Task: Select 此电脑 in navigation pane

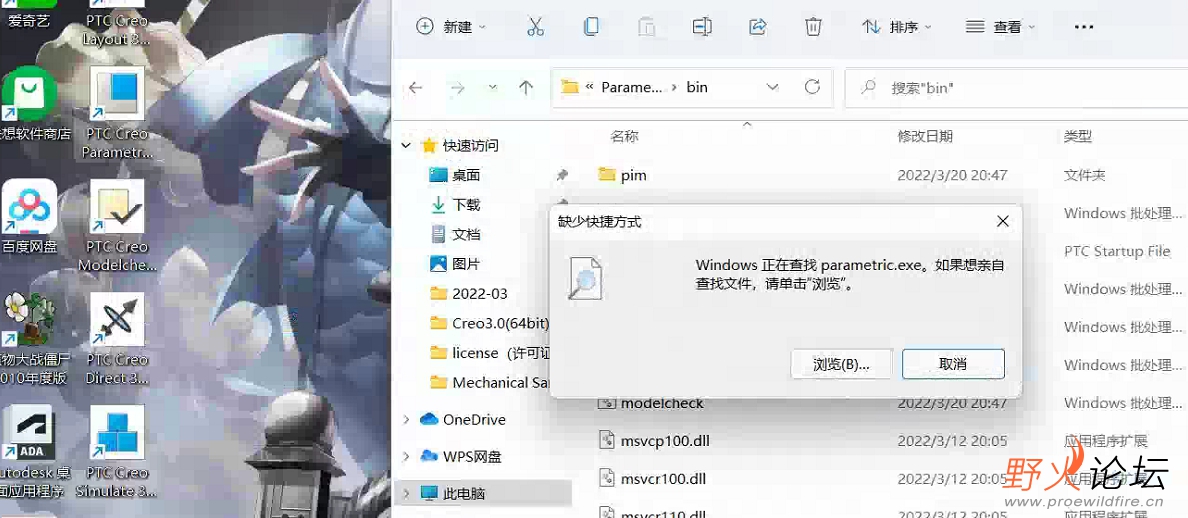Action: point(464,494)
